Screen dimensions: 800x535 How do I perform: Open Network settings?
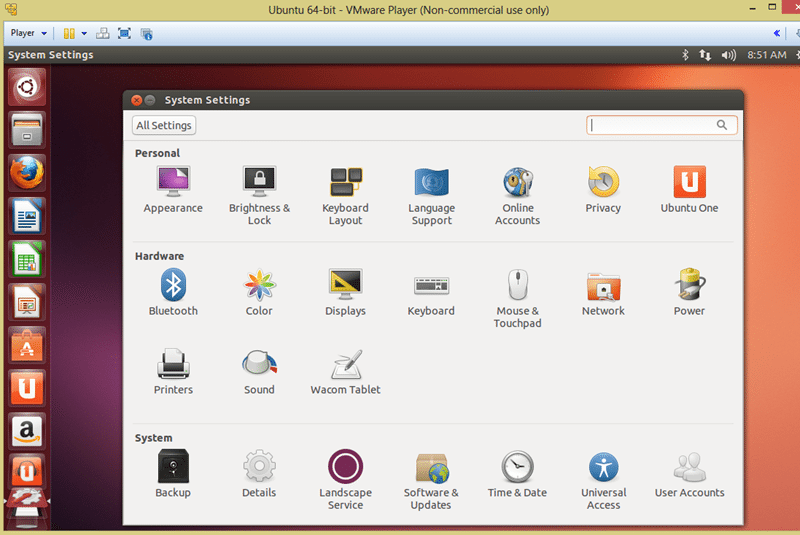coord(603,292)
